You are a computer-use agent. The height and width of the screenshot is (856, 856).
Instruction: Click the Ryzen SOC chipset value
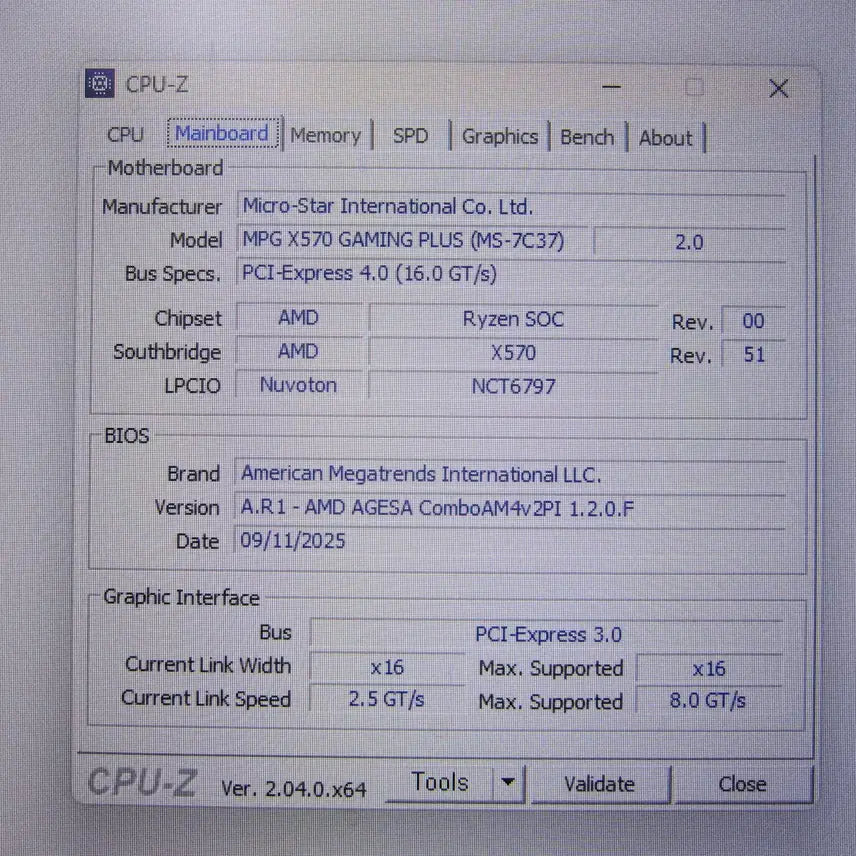click(513, 319)
